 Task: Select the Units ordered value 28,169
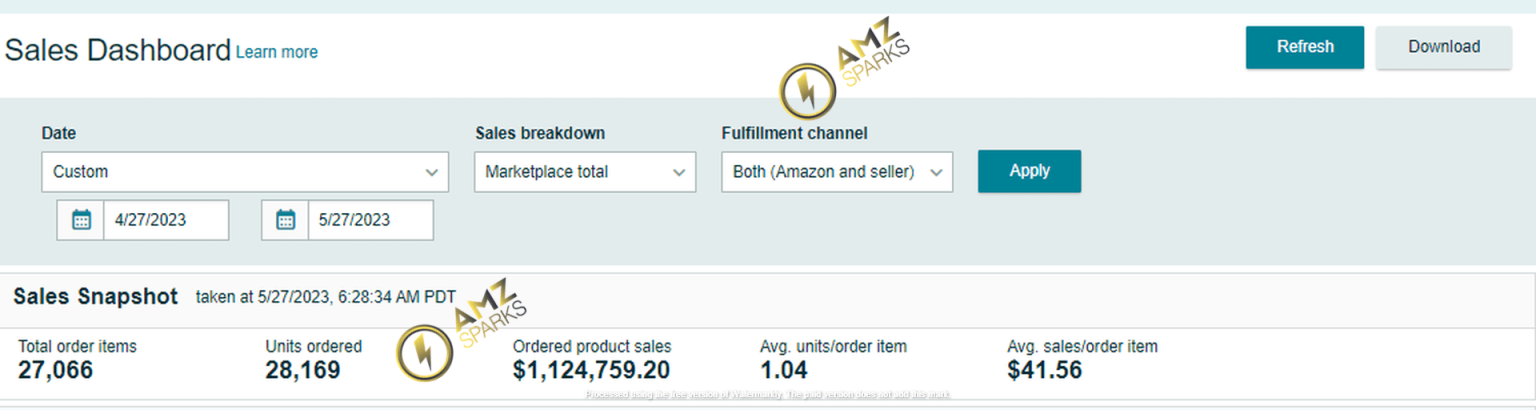click(x=303, y=370)
